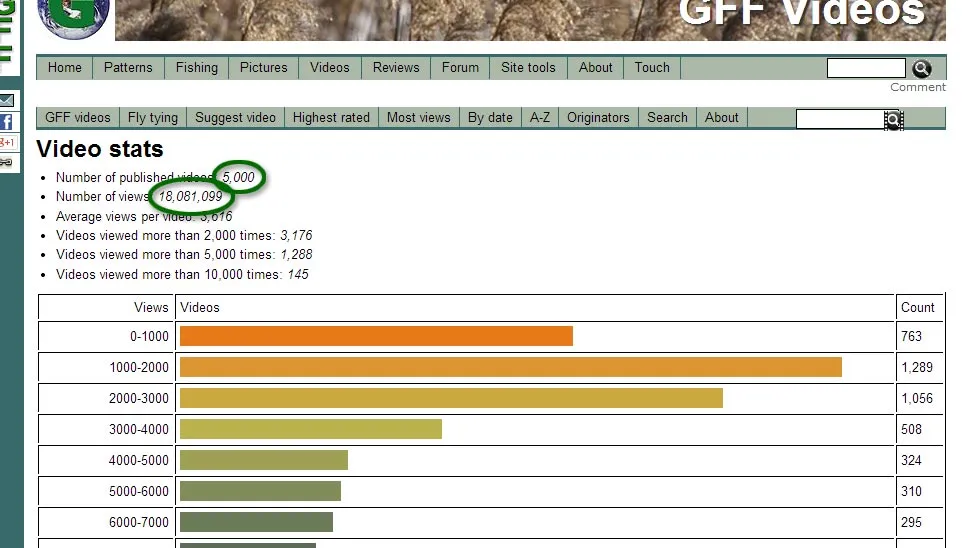Screen dimensions: 962x548
Task: Click the email envelope share icon
Action: (6, 101)
